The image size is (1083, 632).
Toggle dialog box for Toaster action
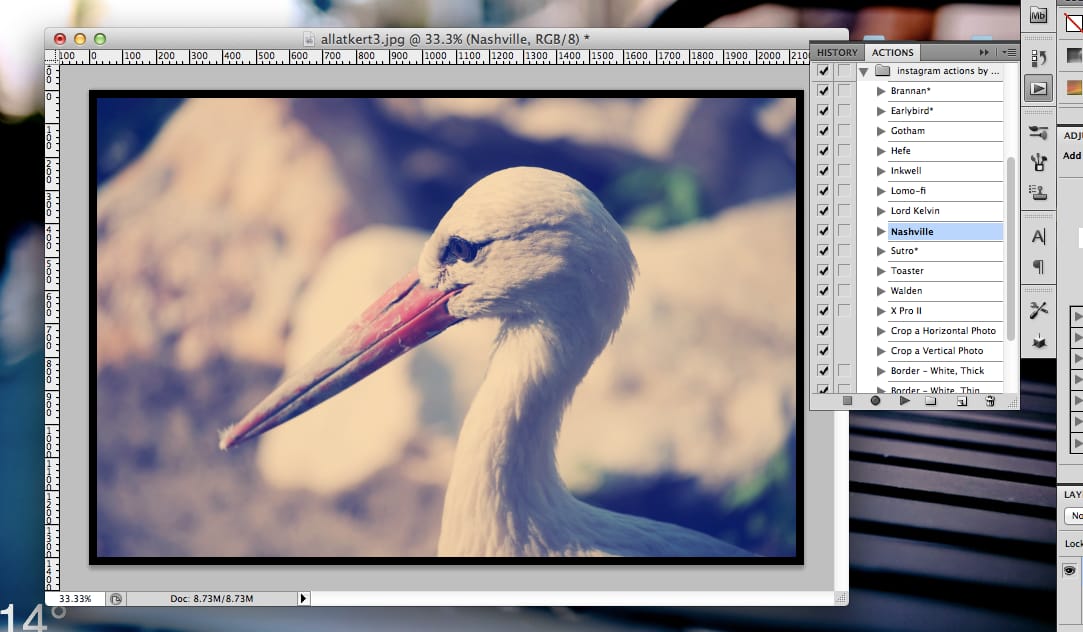[x=844, y=271]
